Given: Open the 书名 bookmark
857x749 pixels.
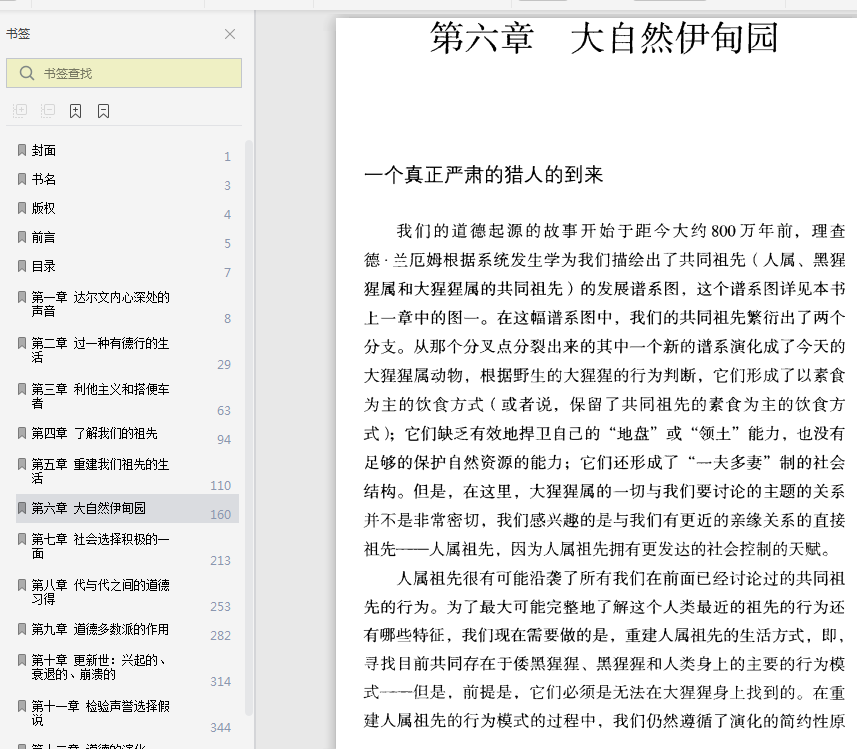Looking at the screenshot, I should (x=43, y=179).
